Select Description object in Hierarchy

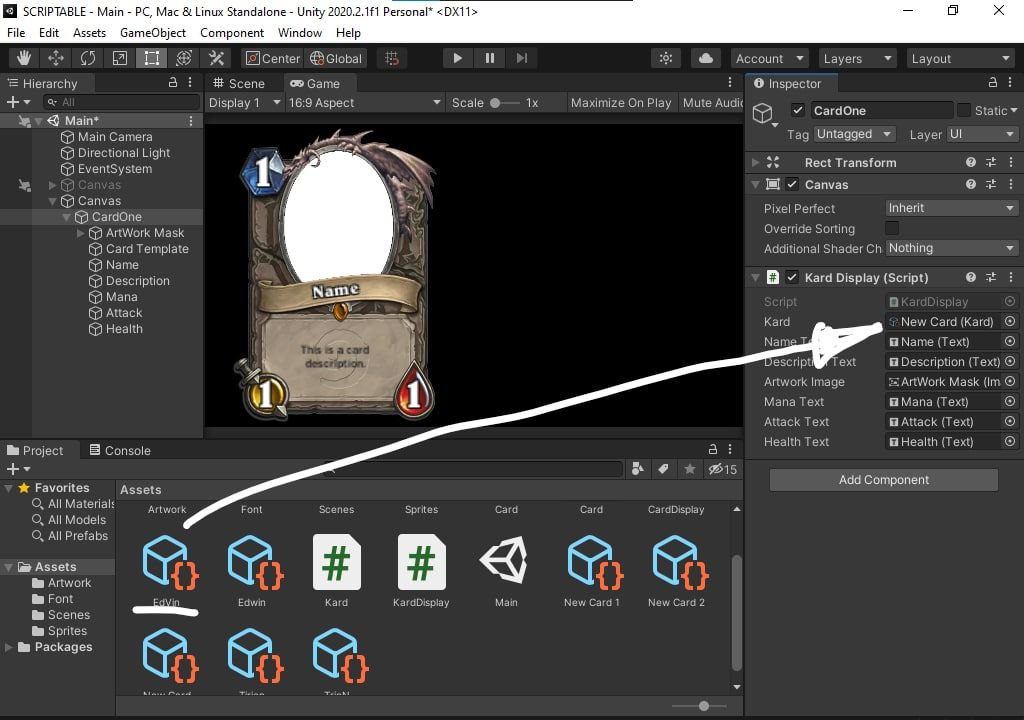tap(138, 281)
